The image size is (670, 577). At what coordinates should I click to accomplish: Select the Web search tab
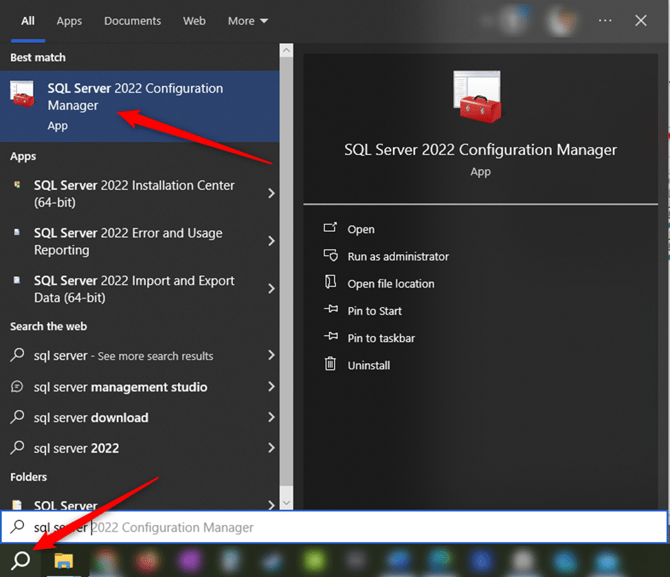pyautogui.click(x=194, y=20)
